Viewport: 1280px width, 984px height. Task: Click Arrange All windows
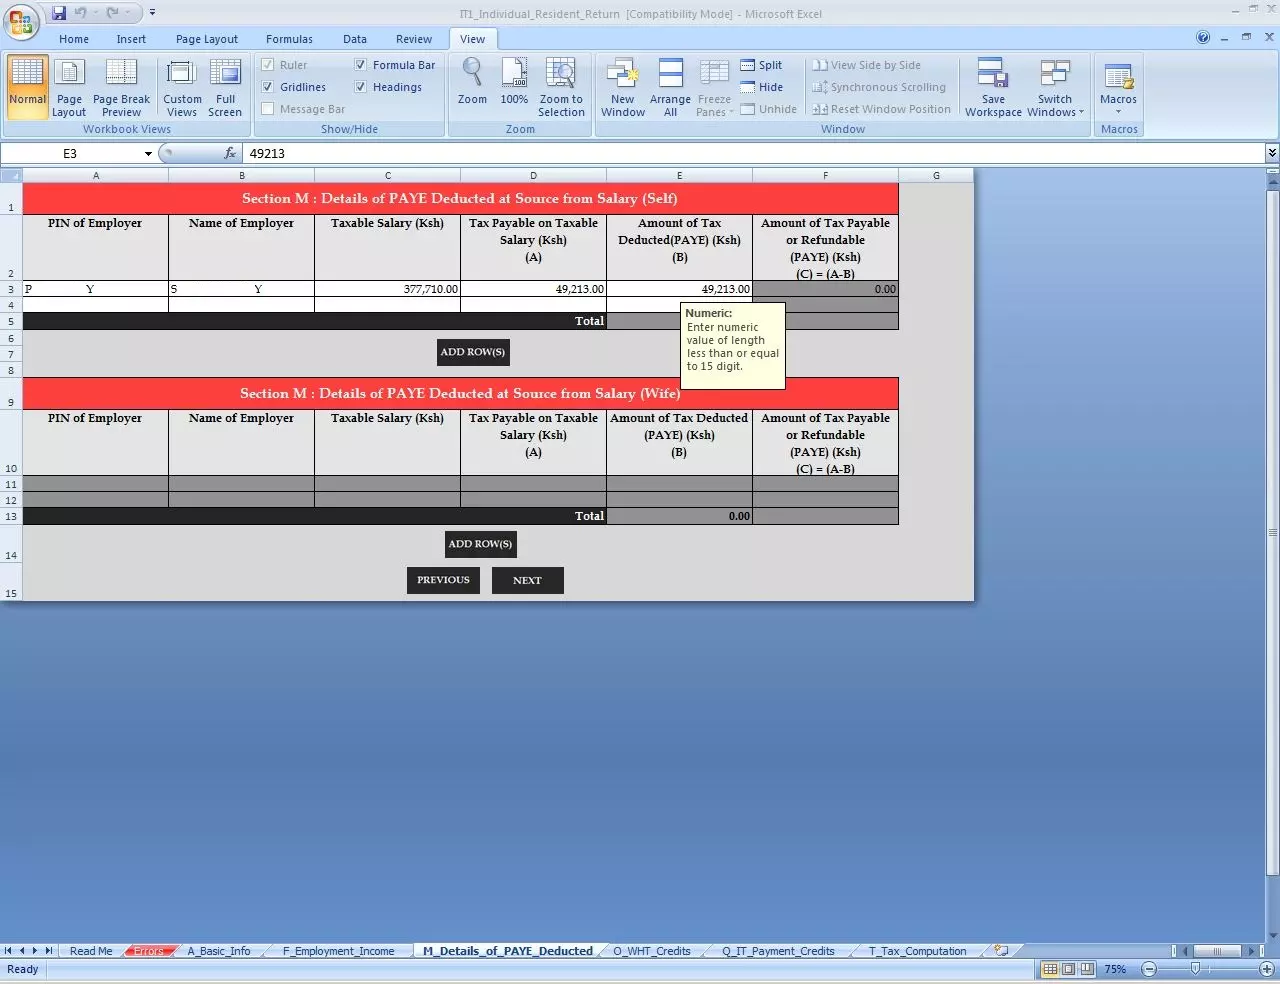[670, 88]
